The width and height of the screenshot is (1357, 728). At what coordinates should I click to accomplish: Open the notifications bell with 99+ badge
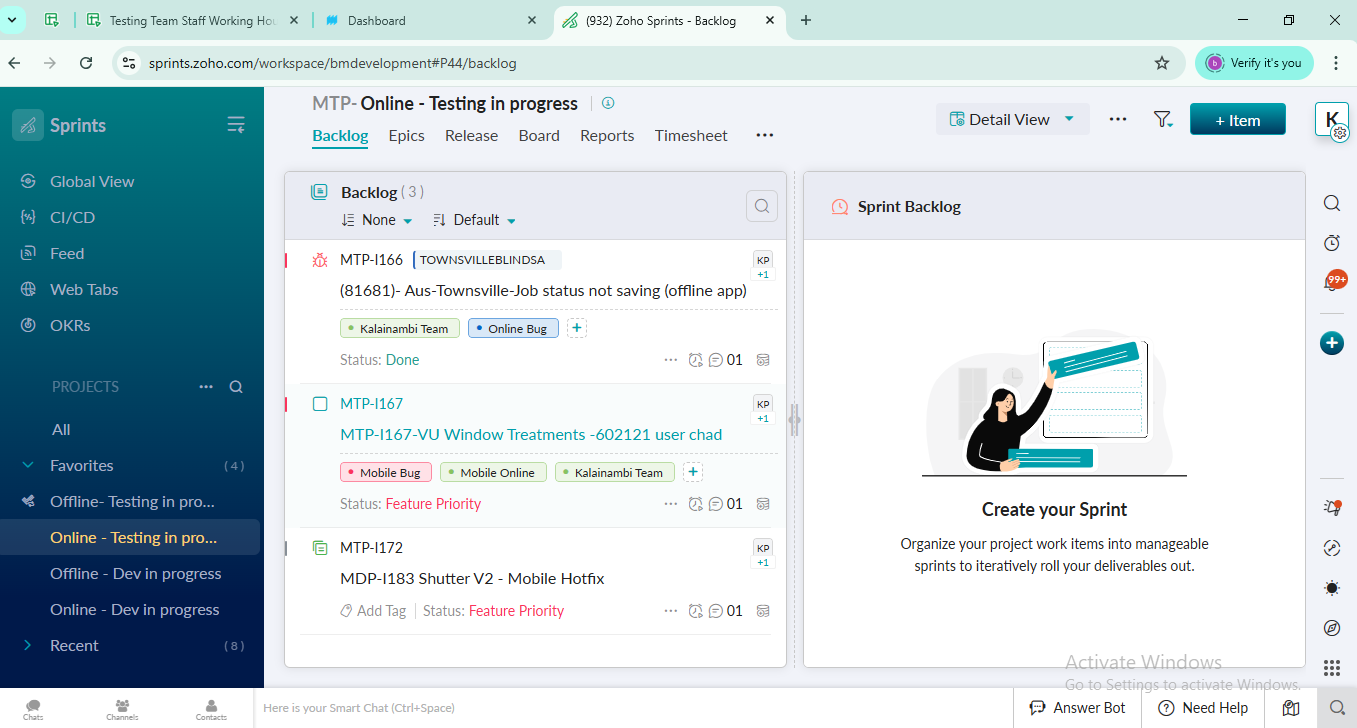pyautogui.click(x=1332, y=282)
